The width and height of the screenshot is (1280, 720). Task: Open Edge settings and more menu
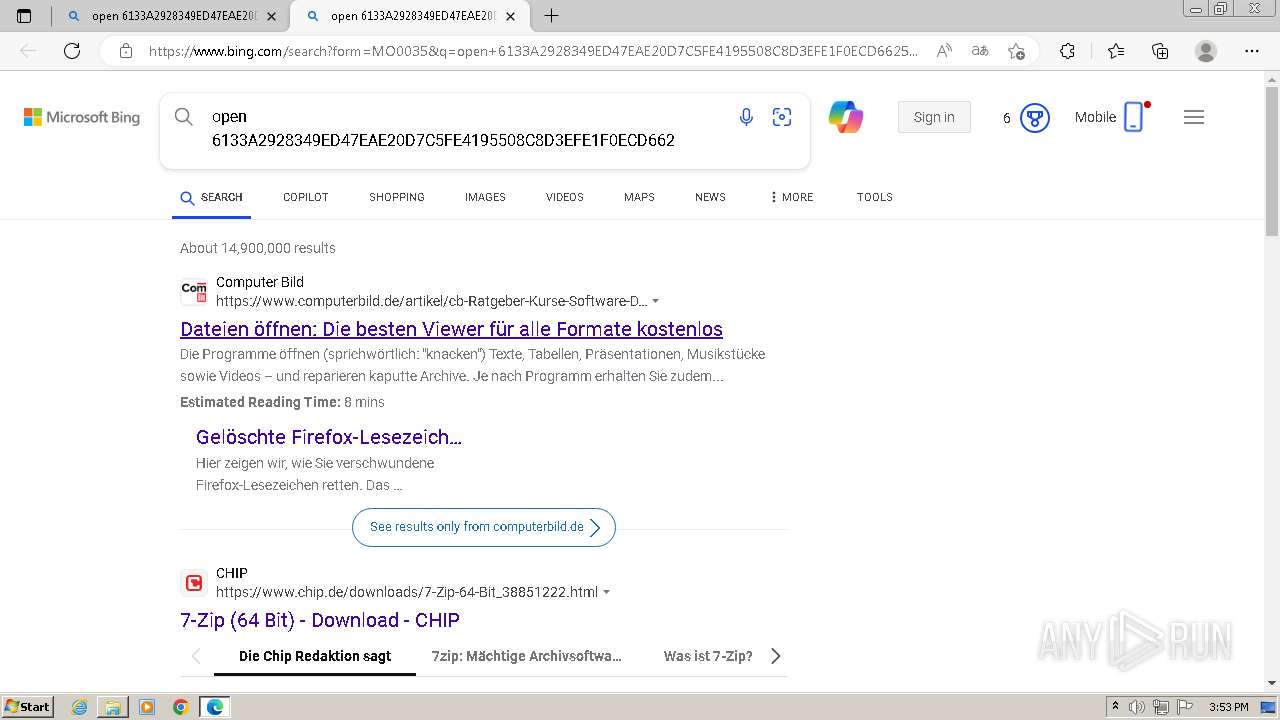click(1252, 51)
